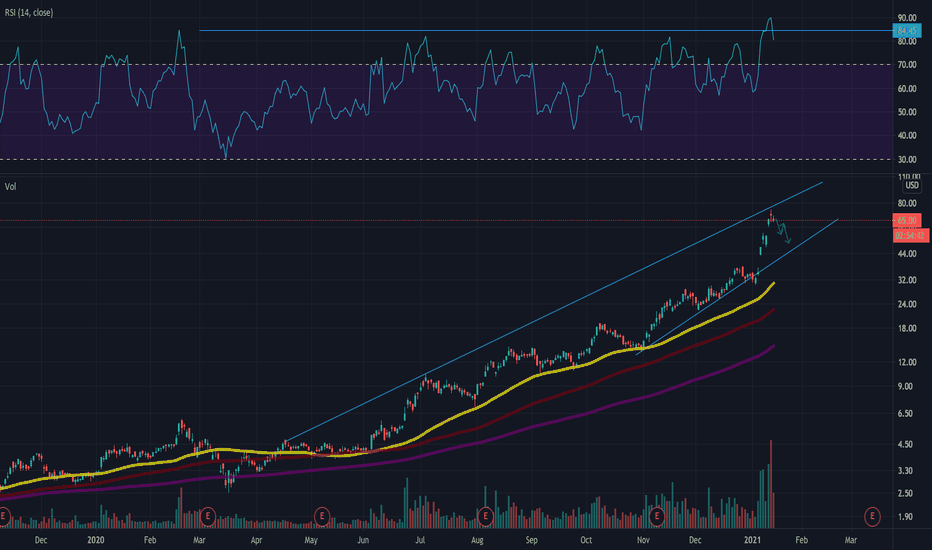Click the Jun label on the time axis
Screen dimensions: 932x550
pyautogui.click(x=363, y=540)
